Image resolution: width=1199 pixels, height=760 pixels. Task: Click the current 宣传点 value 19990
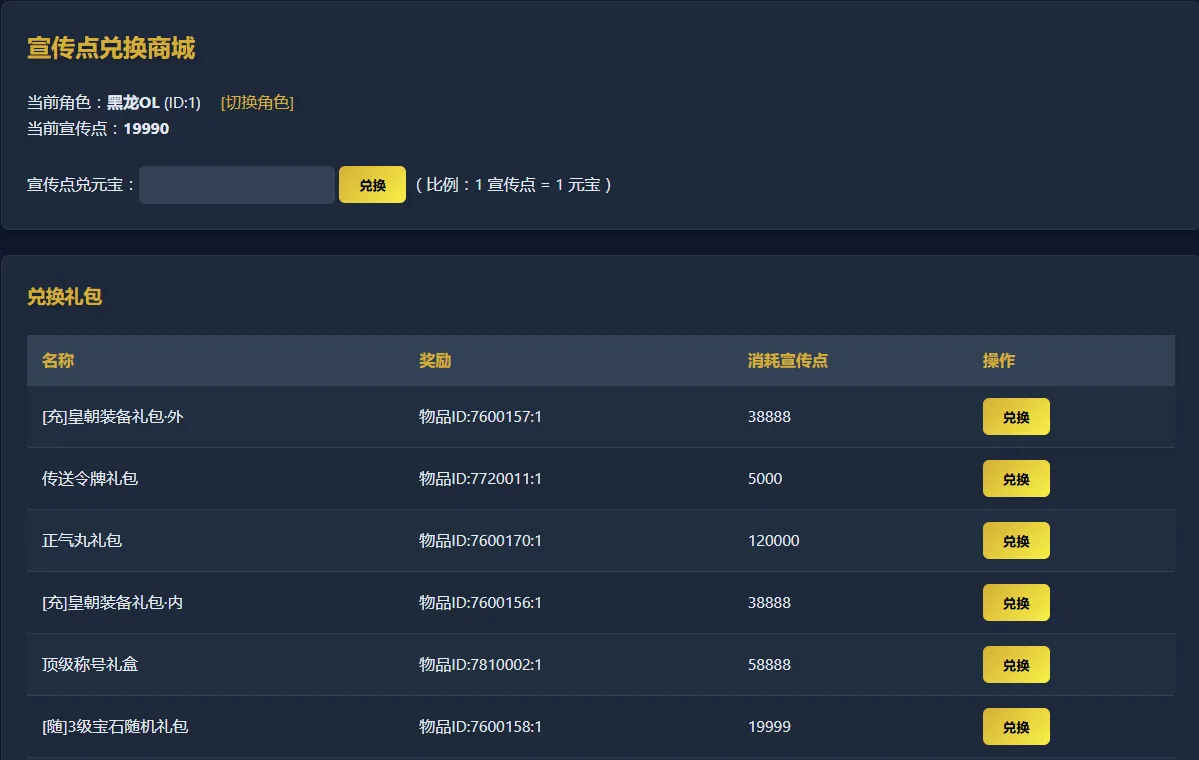click(146, 129)
